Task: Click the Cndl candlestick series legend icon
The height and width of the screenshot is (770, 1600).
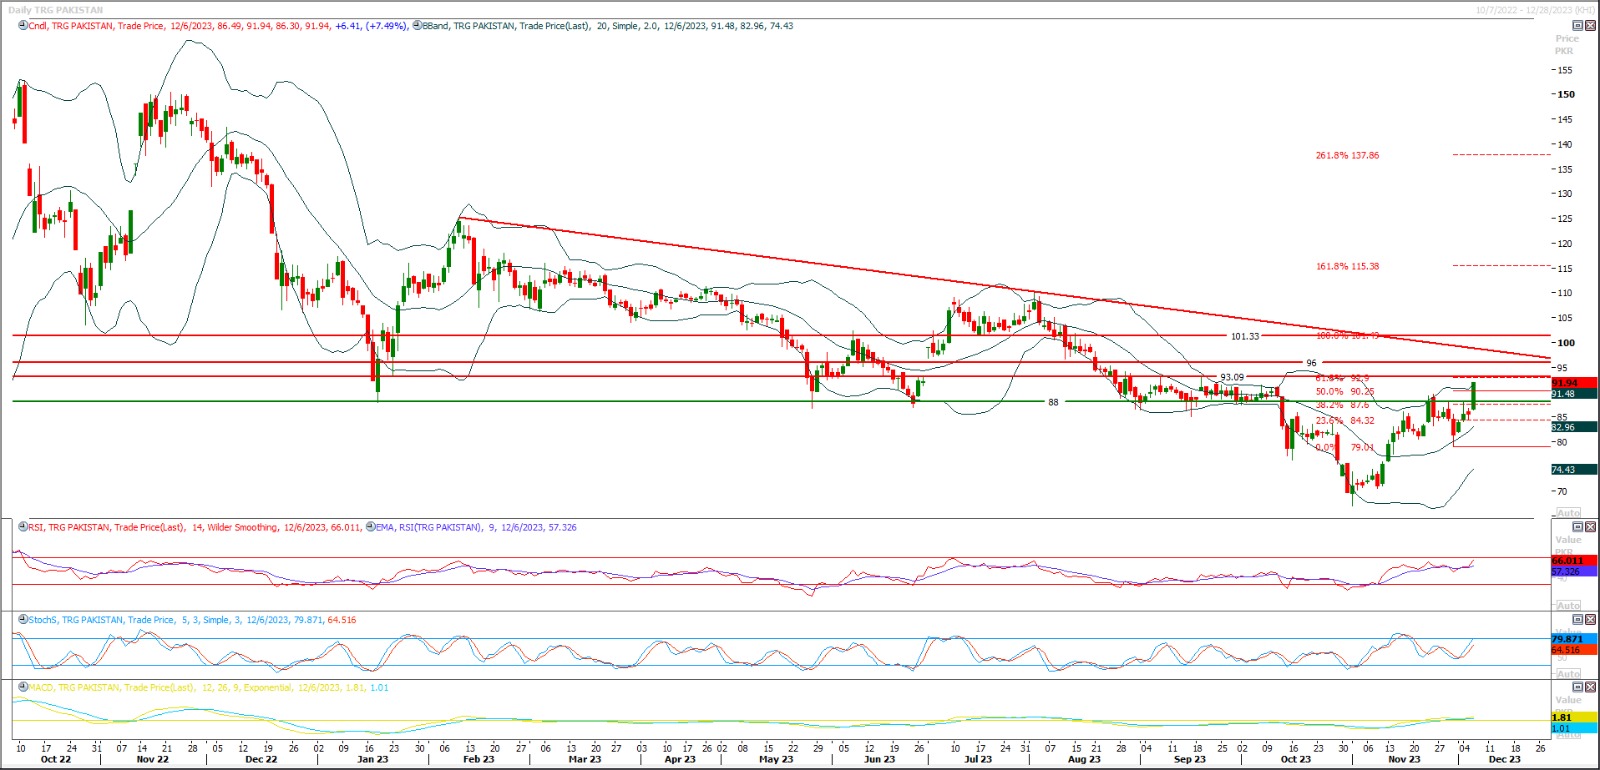Action: [x=23, y=26]
